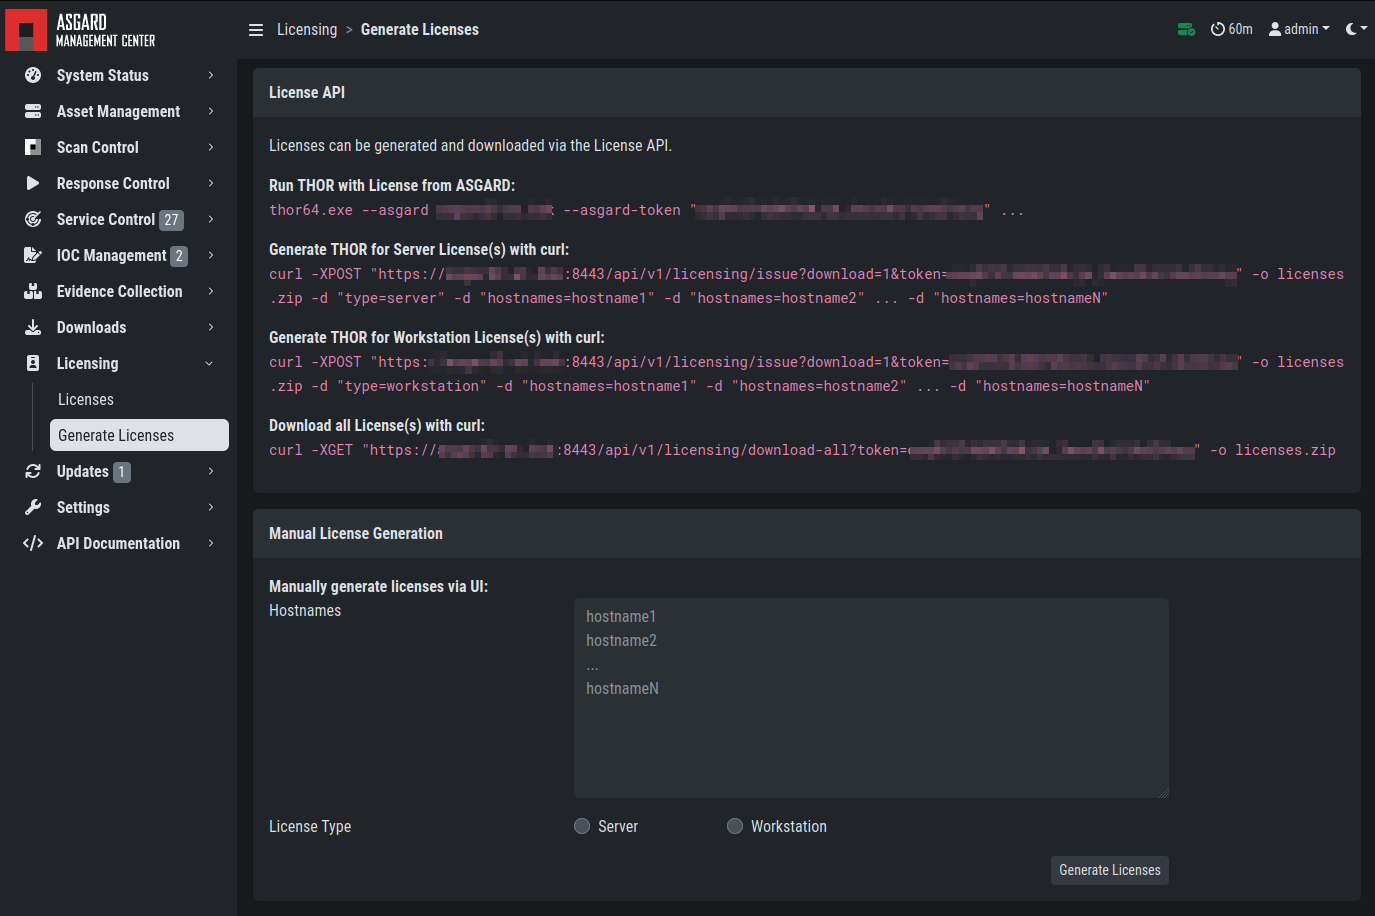Toggle the hamburger sidebar menu

coord(256,30)
